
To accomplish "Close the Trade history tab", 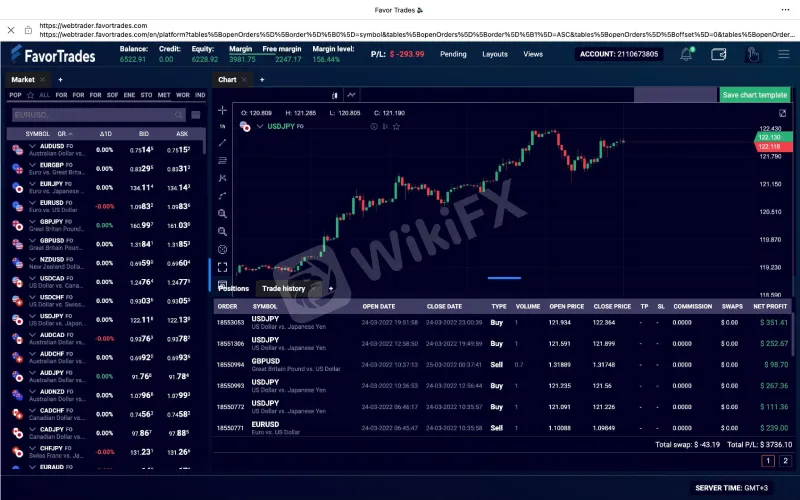I will [x=314, y=288].
